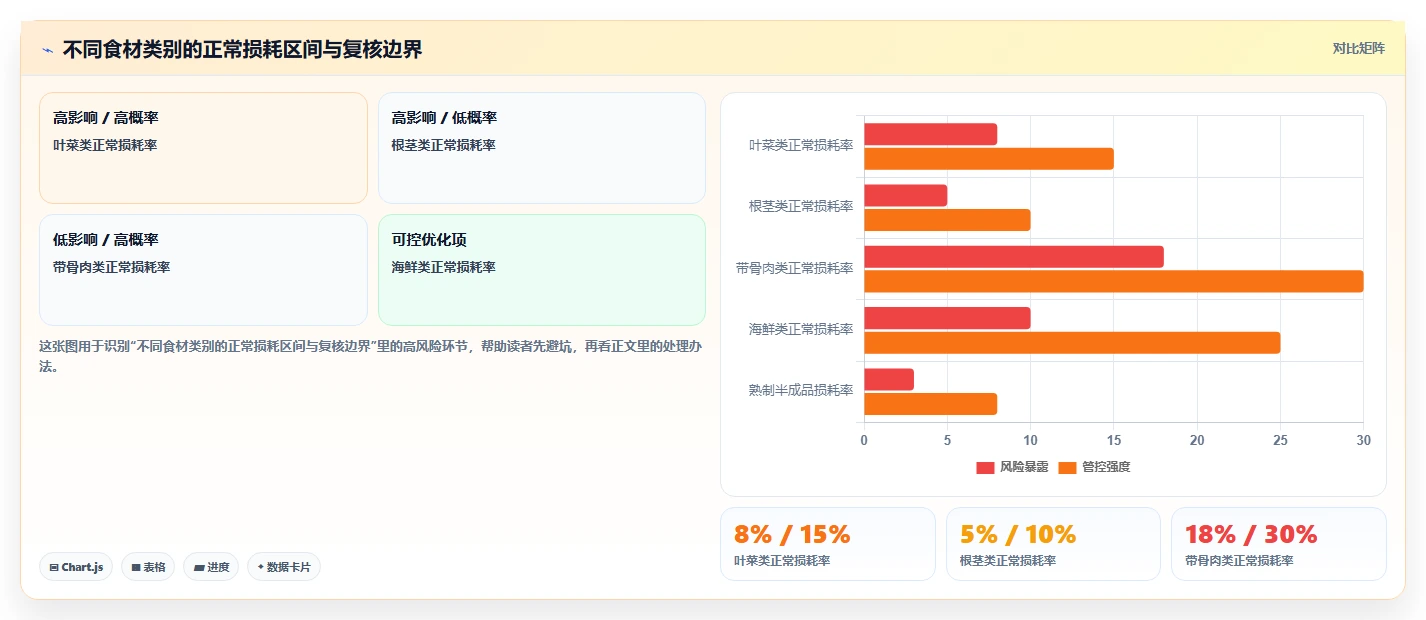The width and height of the screenshot is (1426, 620).
Task: Click 带骨肉类正常损耗率 under the 18% / 30% value
Action: (1239, 561)
